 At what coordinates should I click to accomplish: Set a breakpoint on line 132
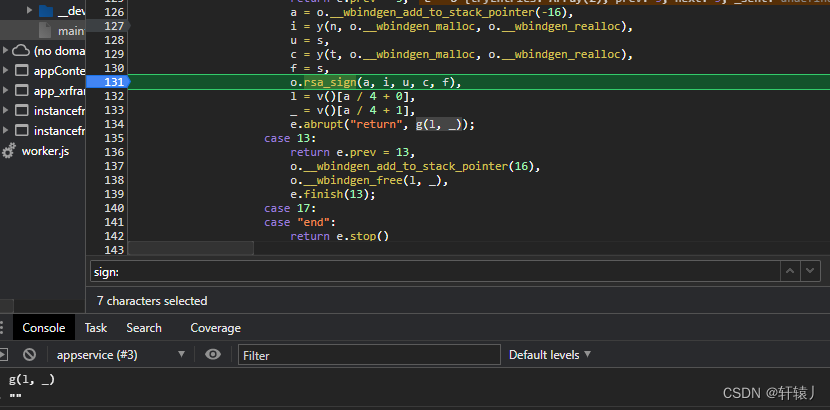point(114,96)
